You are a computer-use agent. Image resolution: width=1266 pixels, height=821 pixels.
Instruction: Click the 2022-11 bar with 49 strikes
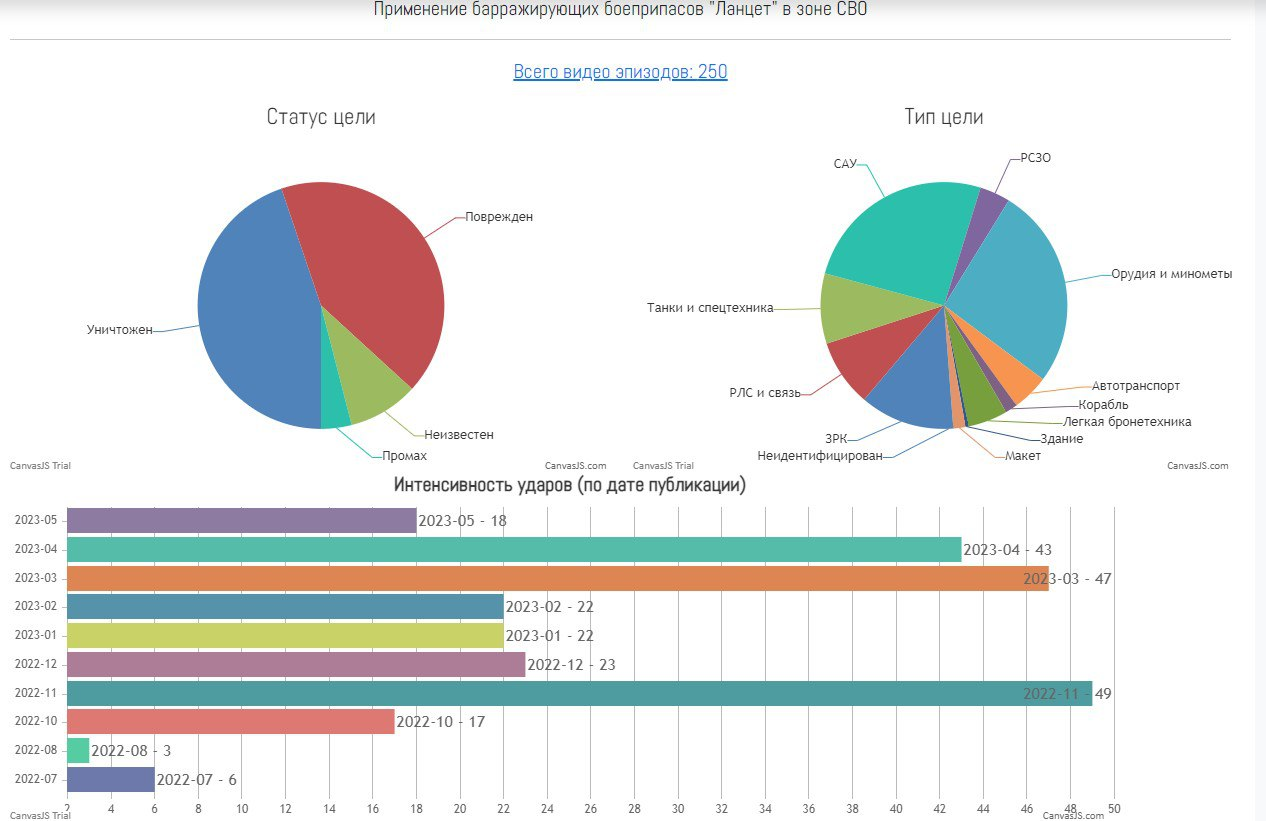pos(579,693)
